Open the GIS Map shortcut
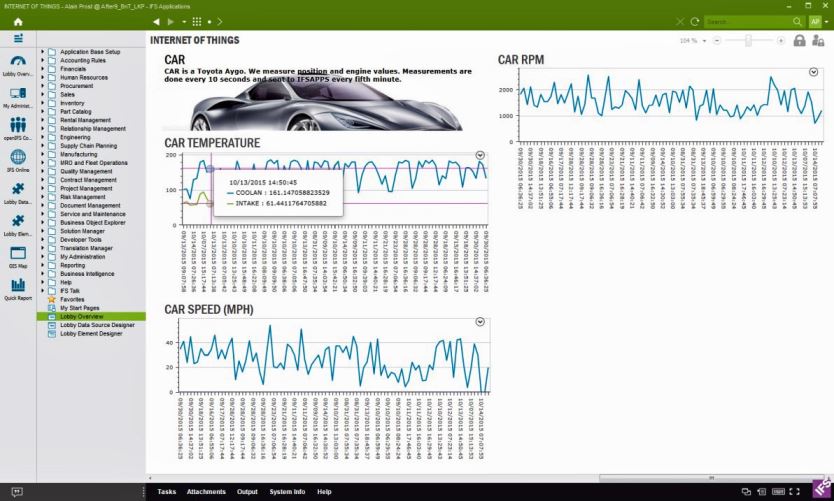Viewport: 834px width, 501px height. (x=18, y=257)
